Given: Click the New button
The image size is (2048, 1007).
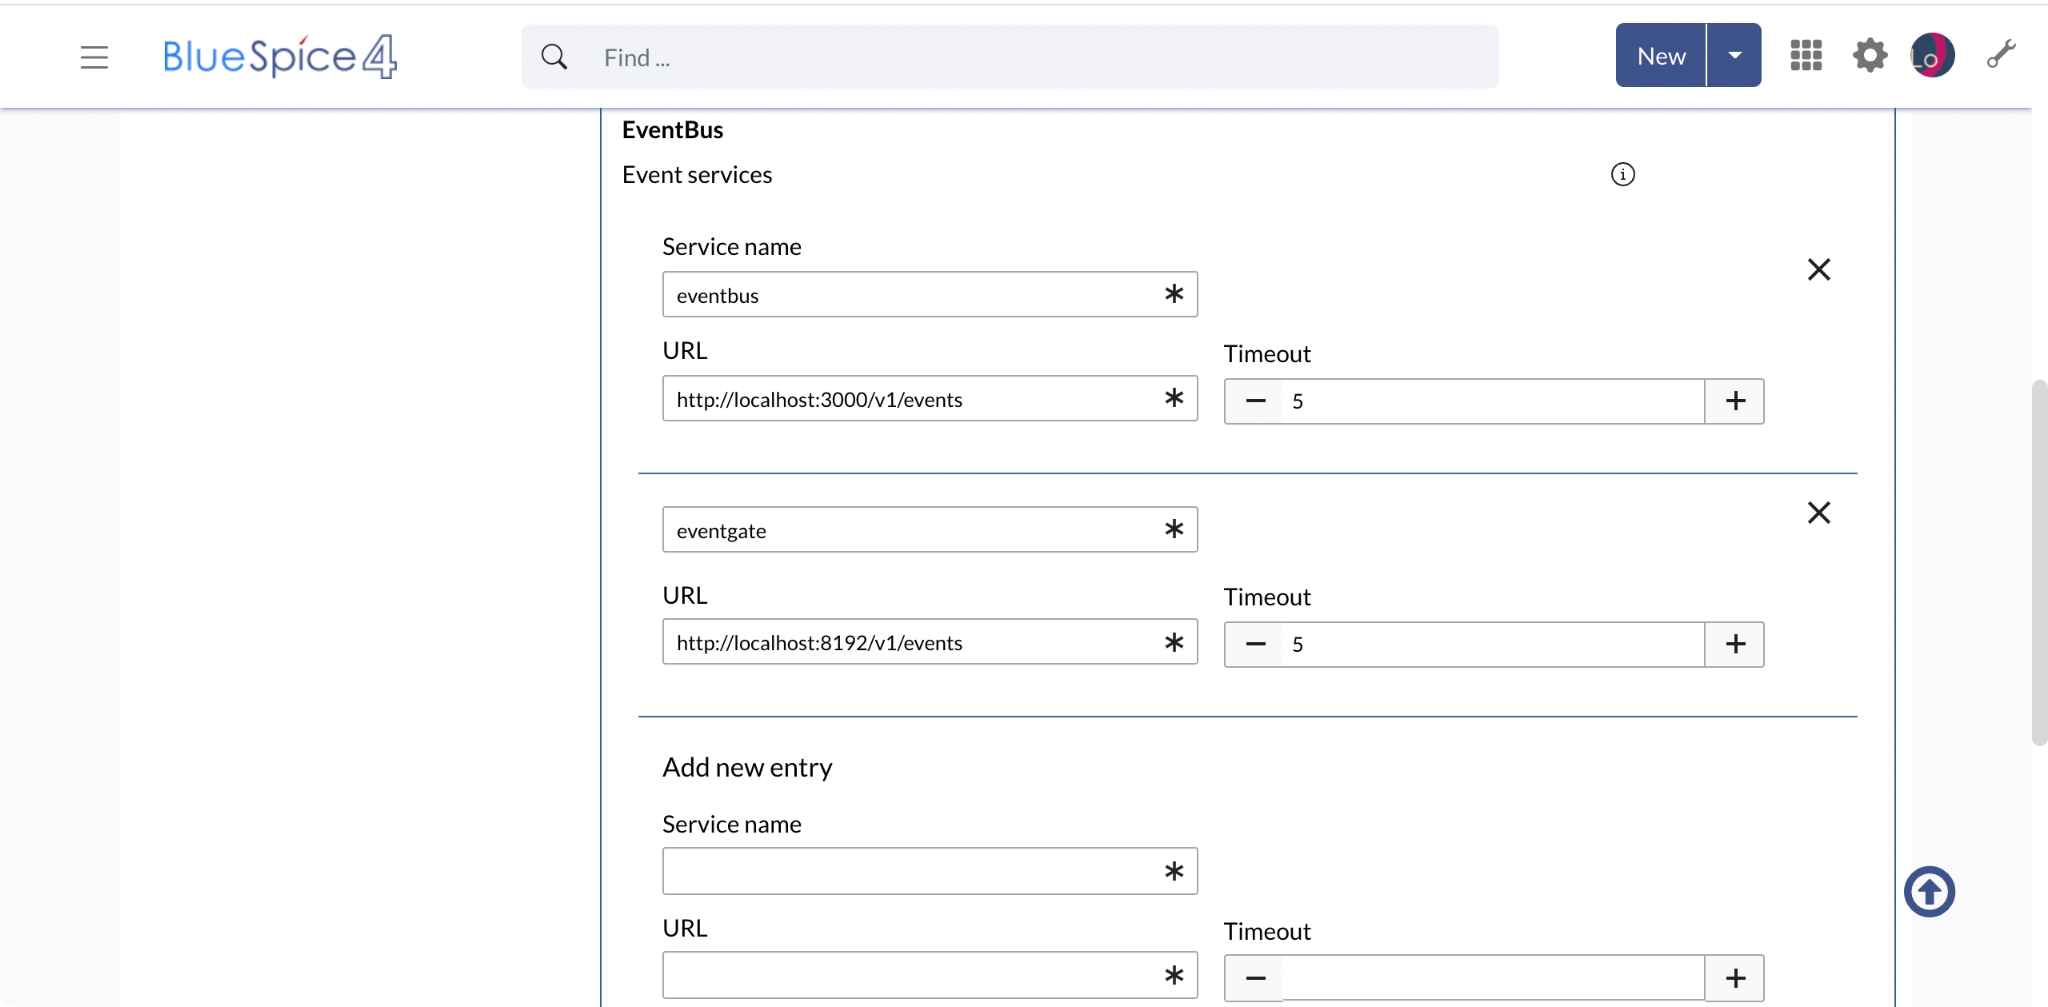Looking at the screenshot, I should (1659, 55).
